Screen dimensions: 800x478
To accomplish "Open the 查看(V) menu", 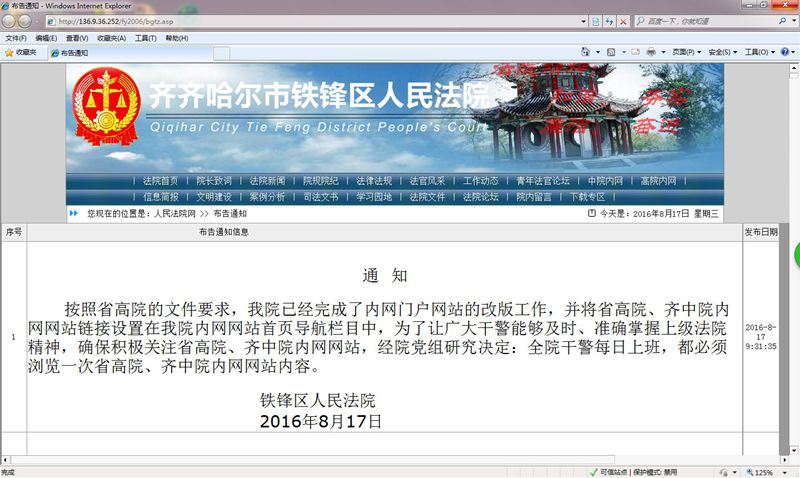I will (77, 38).
